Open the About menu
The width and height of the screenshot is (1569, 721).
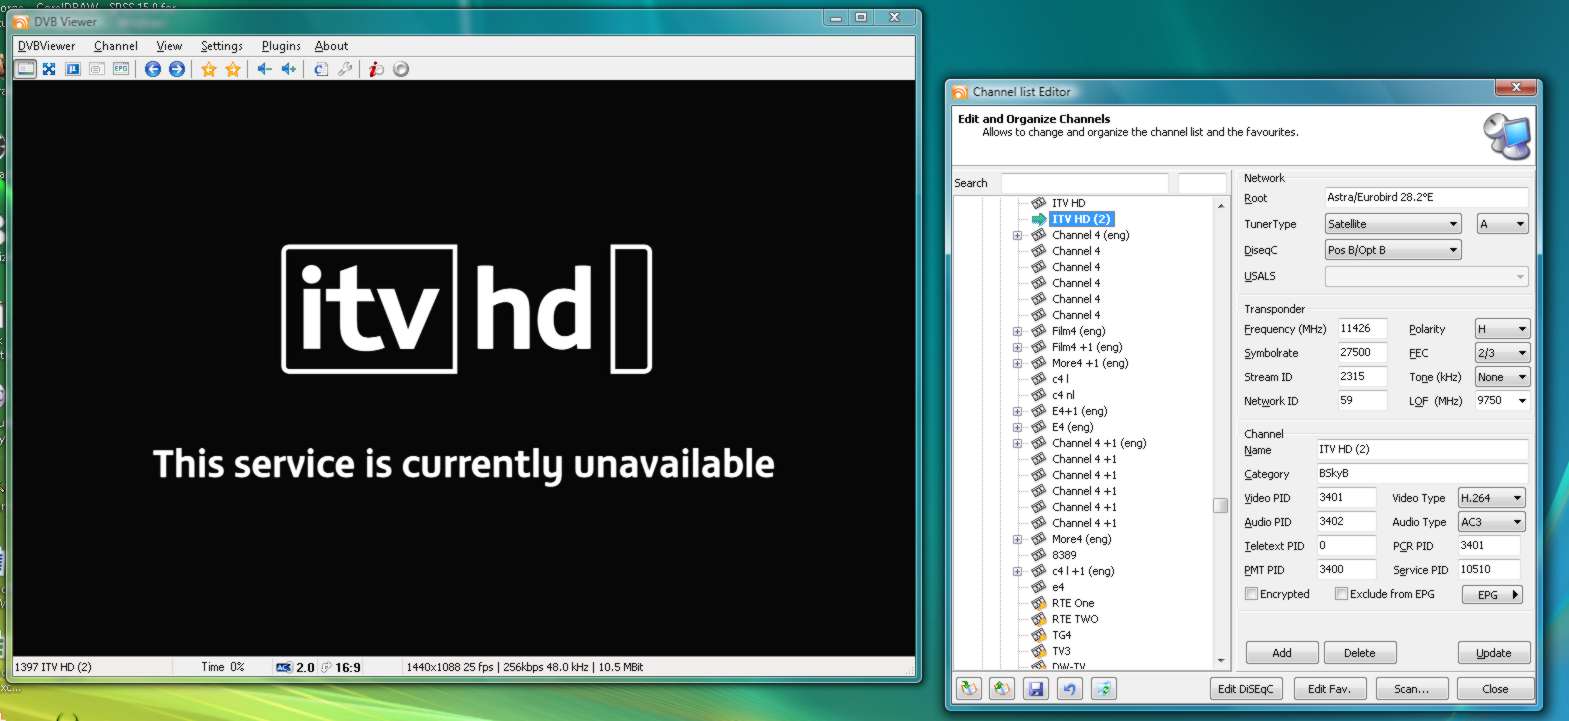click(331, 46)
